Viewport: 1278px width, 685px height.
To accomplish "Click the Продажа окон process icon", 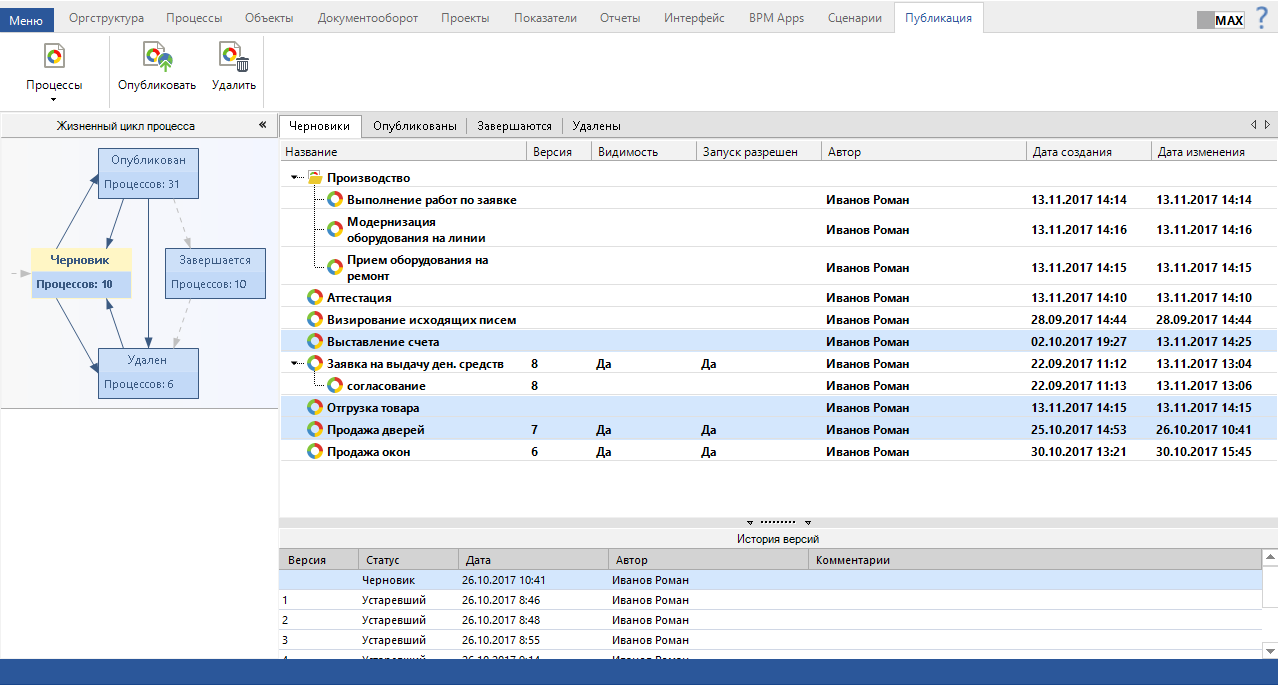I will tap(315, 452).
